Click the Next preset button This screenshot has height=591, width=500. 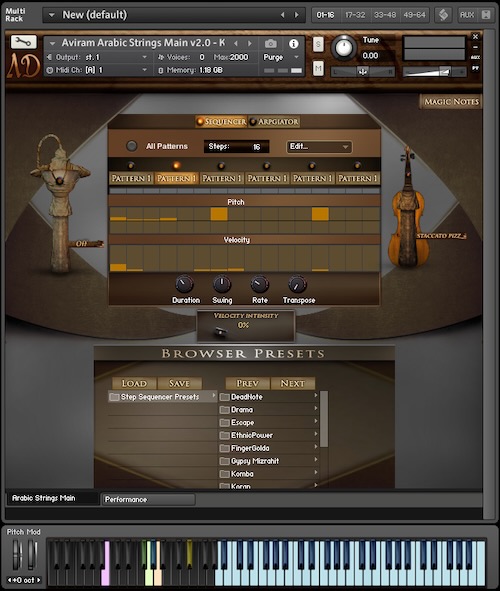(292, 383)
